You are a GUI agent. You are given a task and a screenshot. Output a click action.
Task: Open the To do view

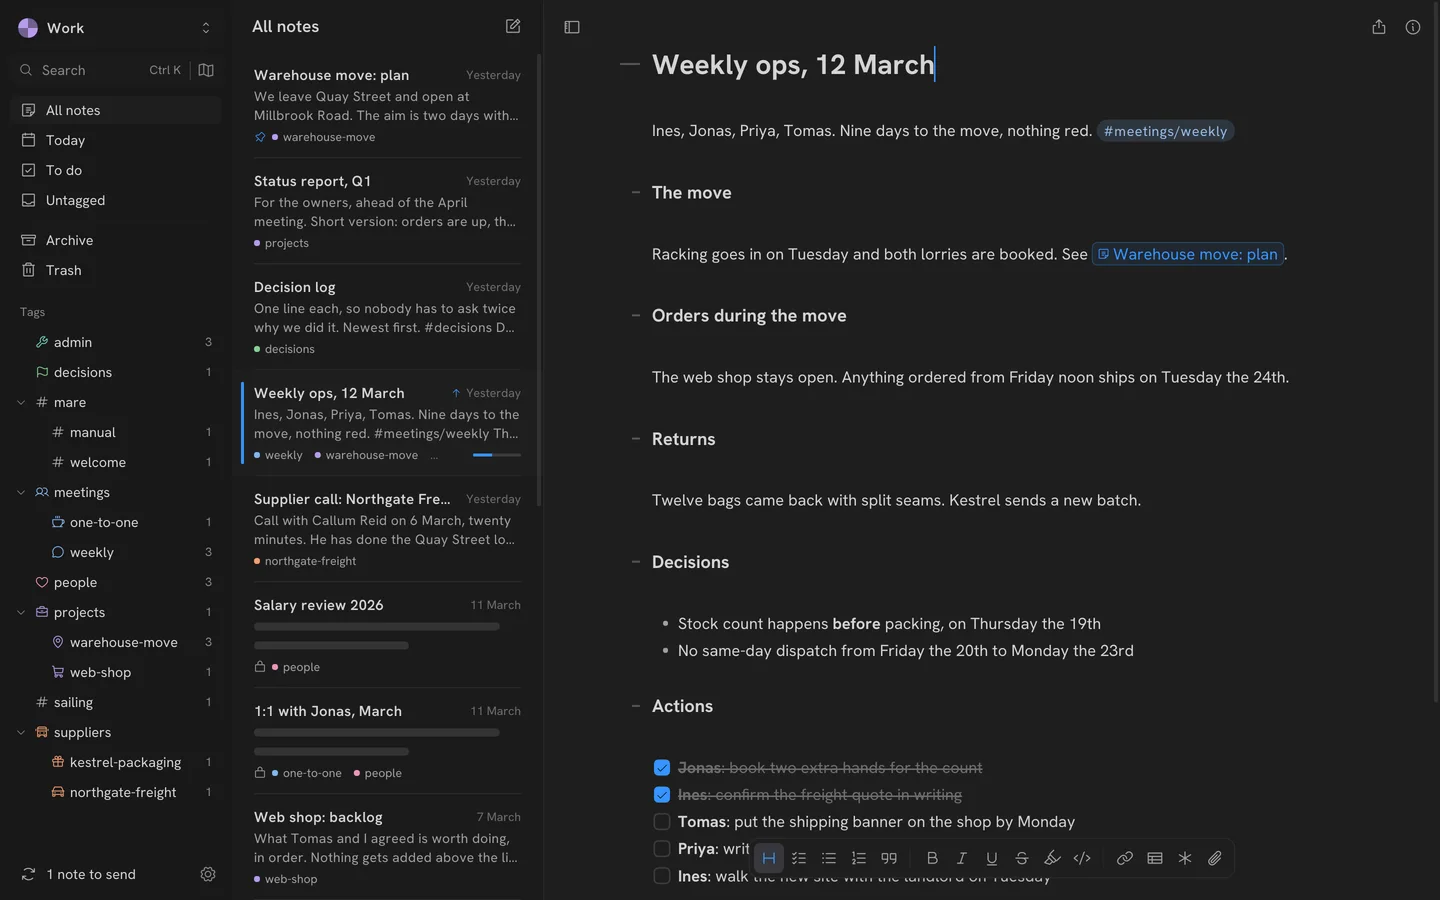[116, 170]
